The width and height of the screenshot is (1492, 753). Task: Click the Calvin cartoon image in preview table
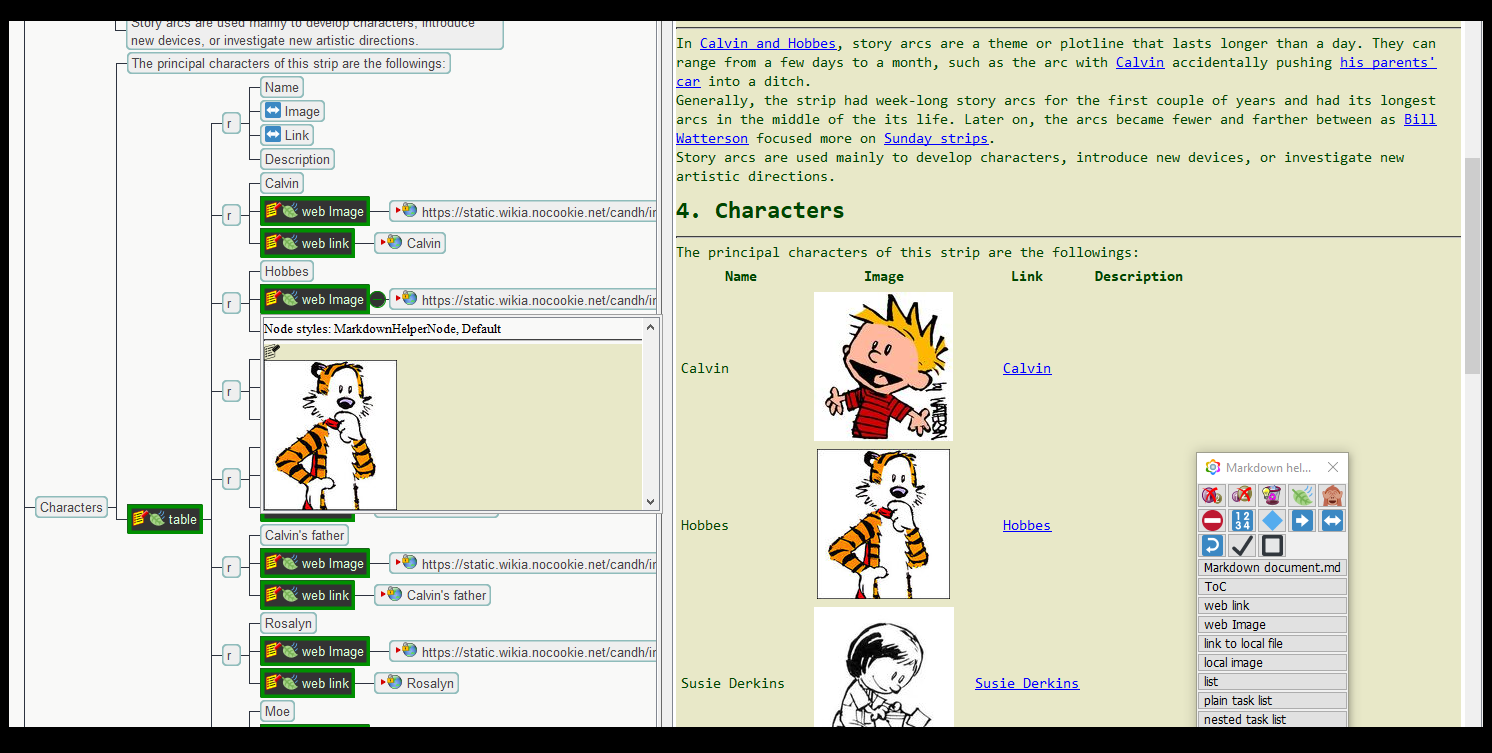(x=883, y=366)
